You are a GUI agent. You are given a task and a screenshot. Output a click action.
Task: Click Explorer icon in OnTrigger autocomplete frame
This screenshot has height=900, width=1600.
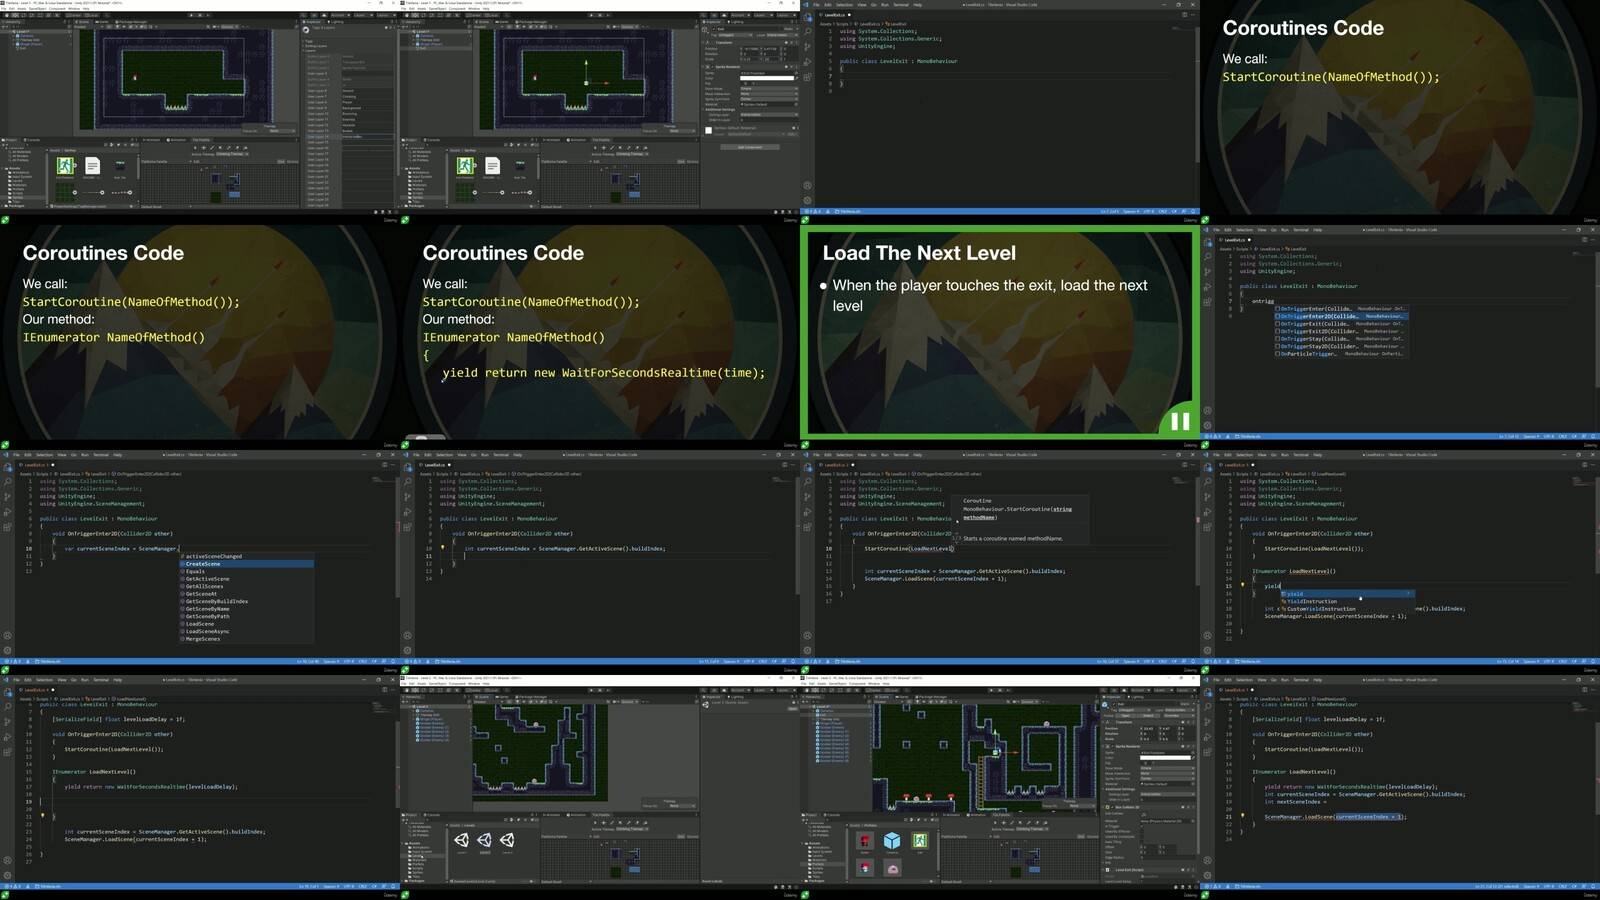pyautogui.click(x=1208, y=242)
